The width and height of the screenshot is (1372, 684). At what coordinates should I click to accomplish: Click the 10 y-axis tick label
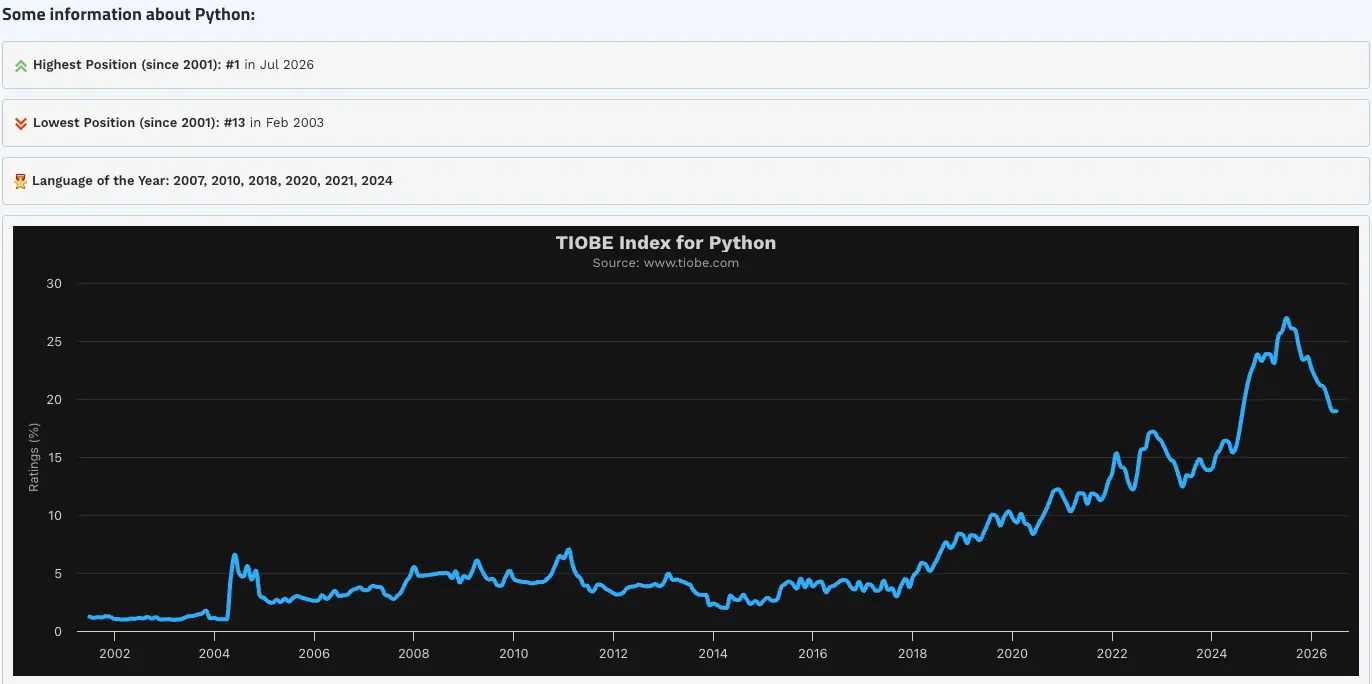pyautogui.click(x=54, y=516)
